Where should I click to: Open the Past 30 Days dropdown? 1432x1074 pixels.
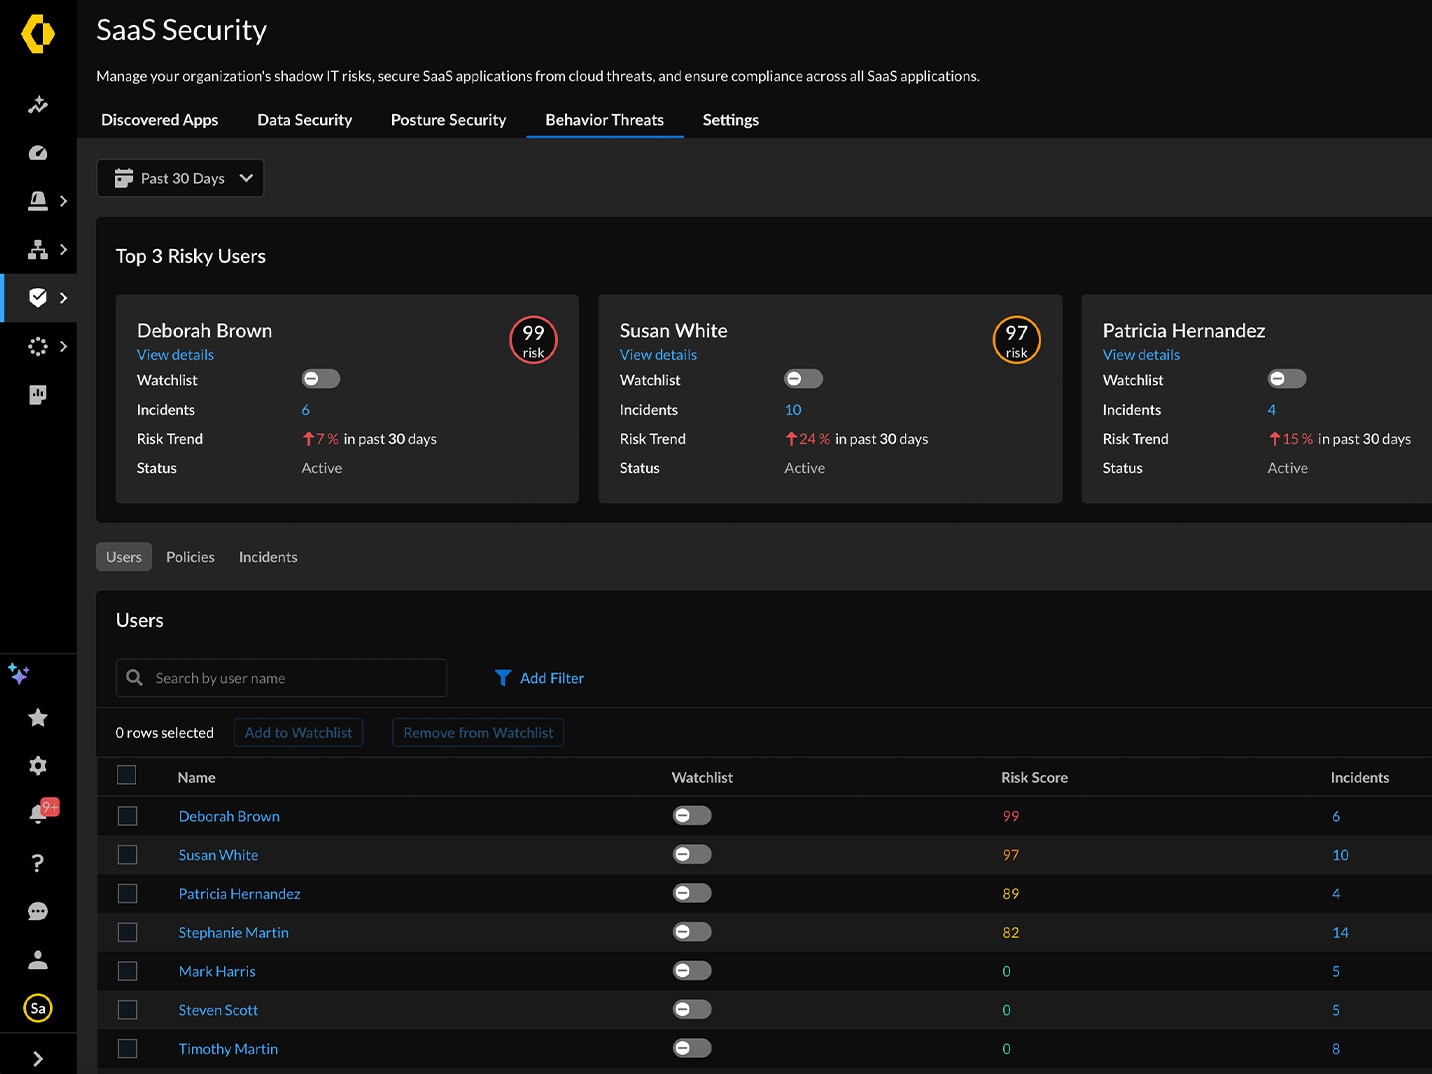tap(180, 178)
